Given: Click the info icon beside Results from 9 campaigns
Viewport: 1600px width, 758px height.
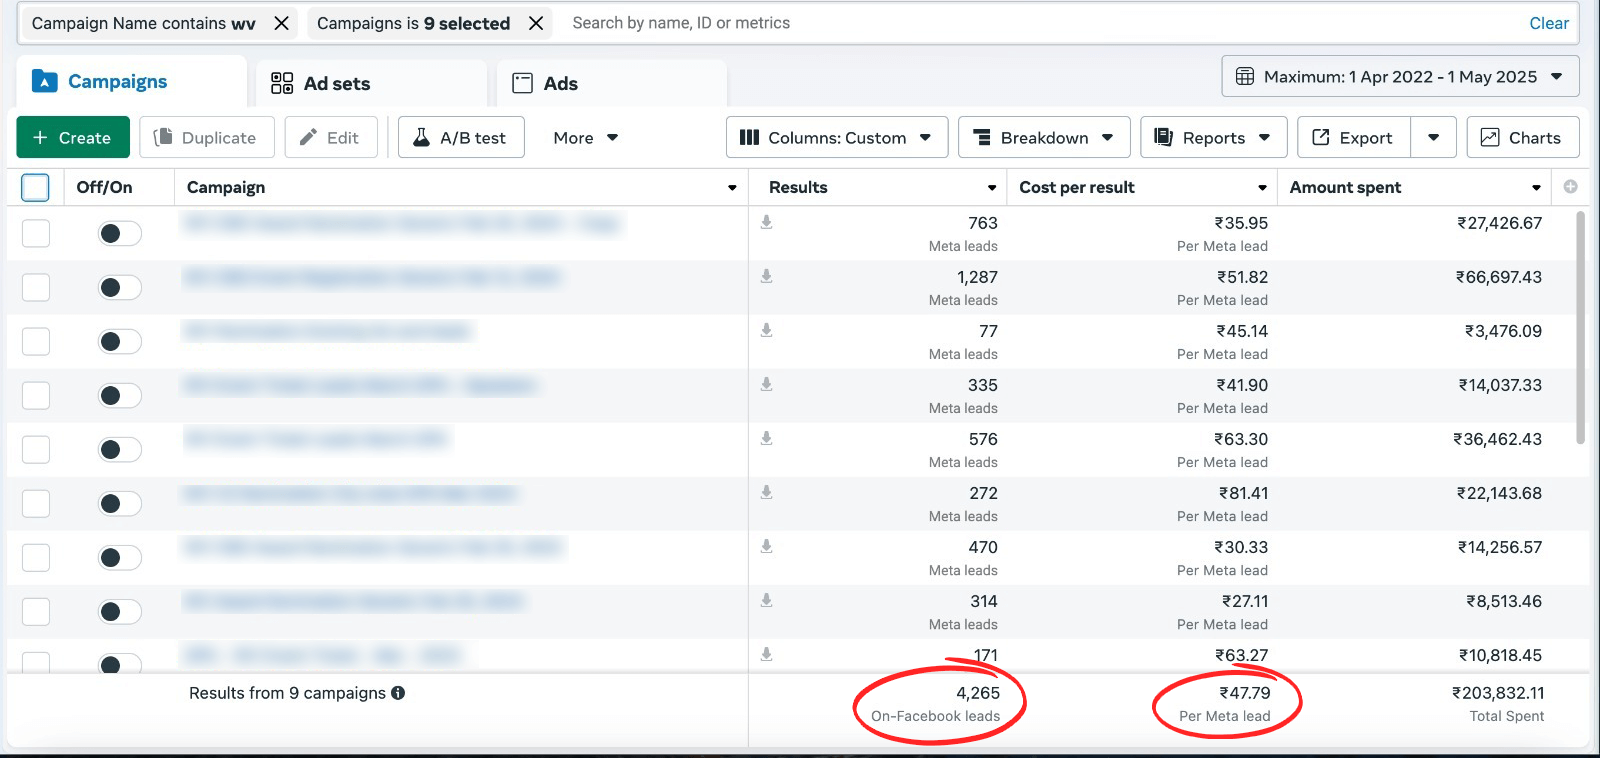Looking at the screenshot, I should click(398, 693).
